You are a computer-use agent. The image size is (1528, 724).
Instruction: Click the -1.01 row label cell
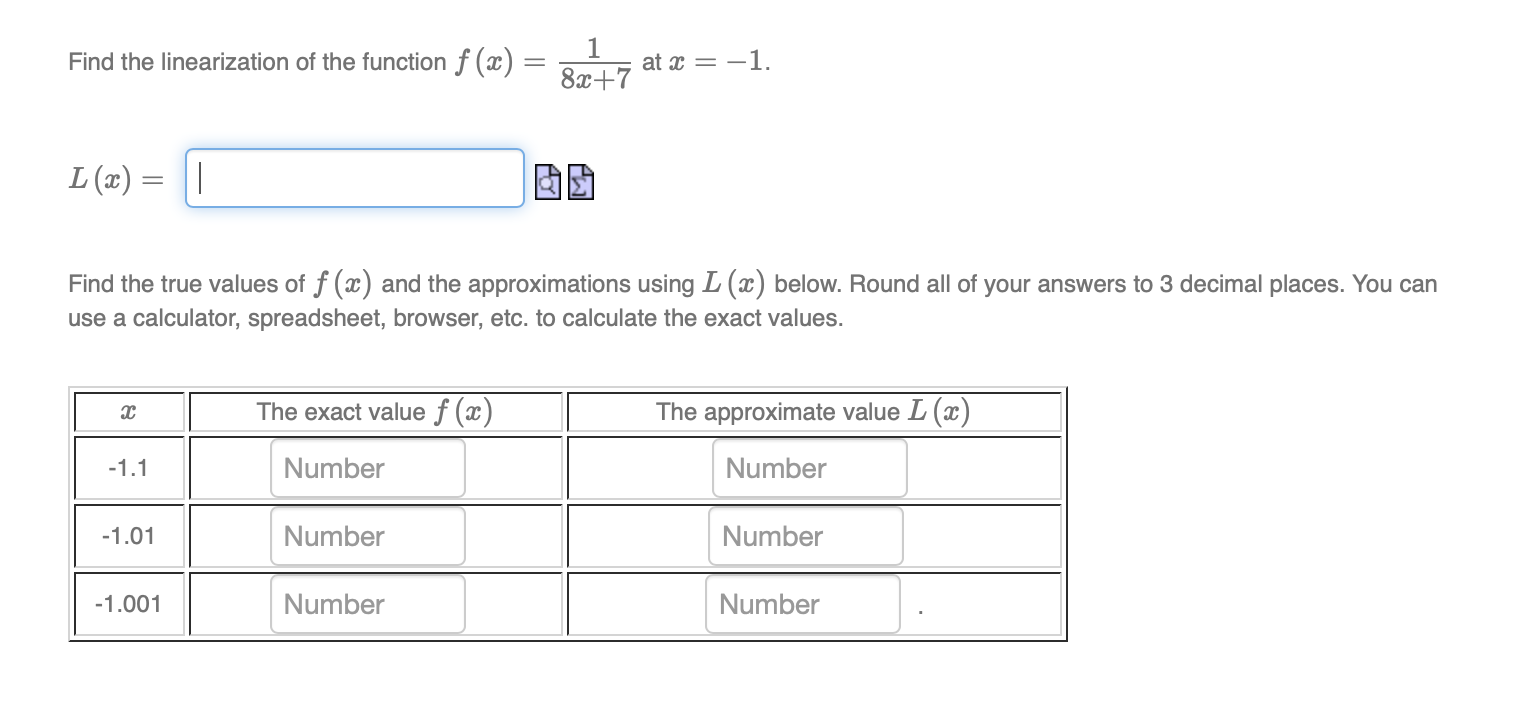pos(128,535)
